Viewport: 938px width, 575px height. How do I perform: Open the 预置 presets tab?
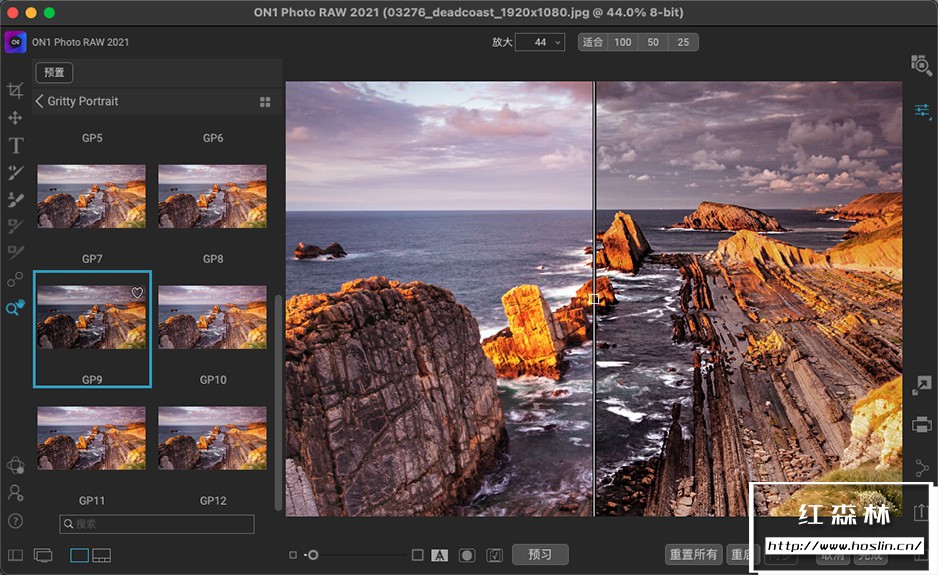(x=54, y=72)
